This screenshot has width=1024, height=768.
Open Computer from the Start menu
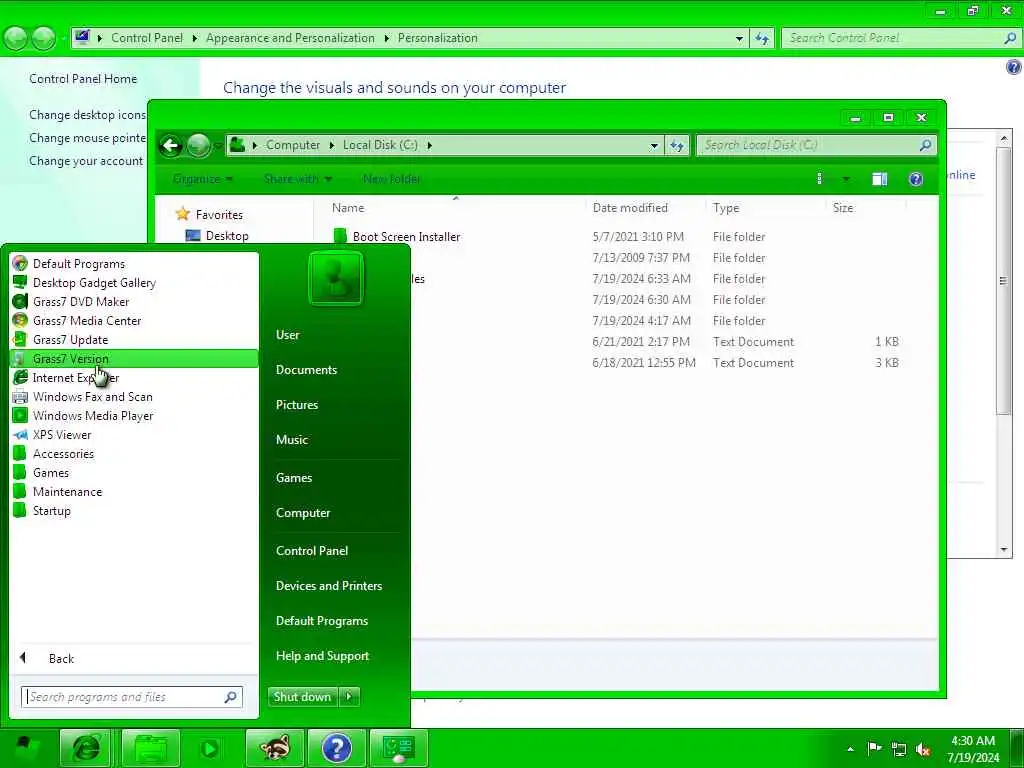click(302, 513)
